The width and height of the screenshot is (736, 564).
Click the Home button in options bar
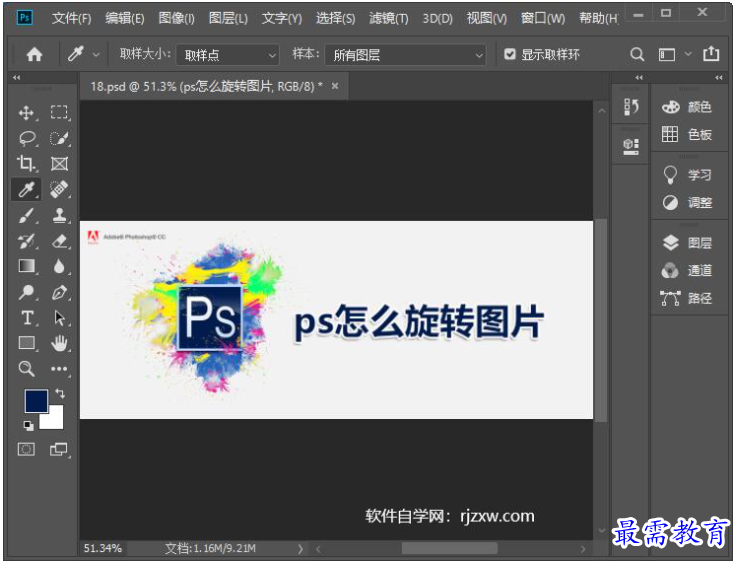[x=34, y=55]
